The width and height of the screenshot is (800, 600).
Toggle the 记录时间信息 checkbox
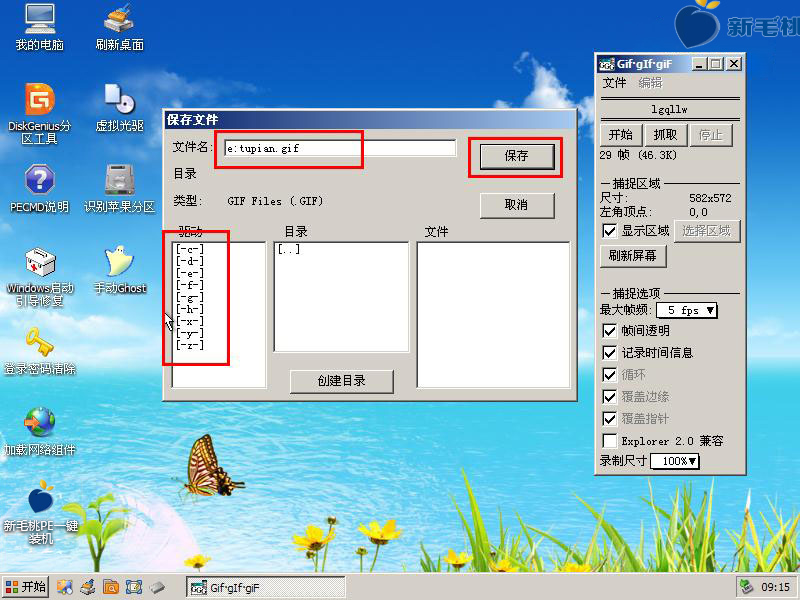coord(609,353)
